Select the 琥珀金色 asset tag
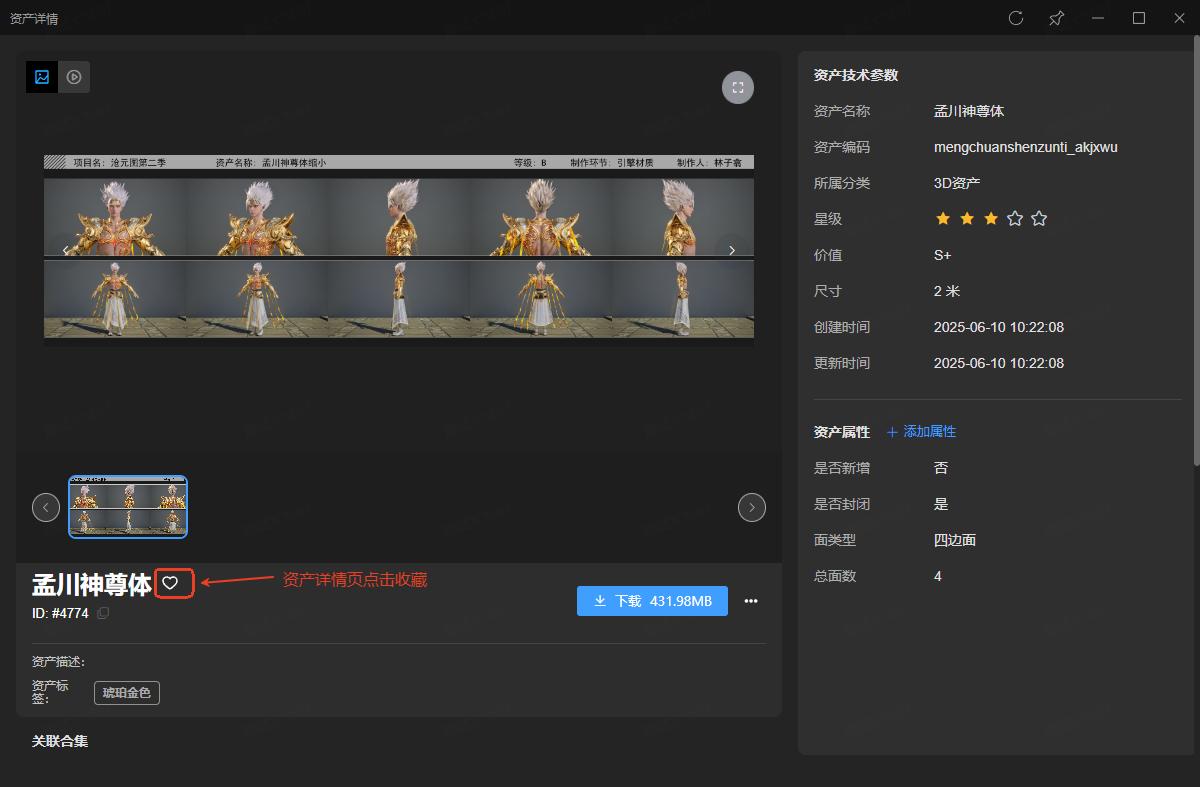 click(127, 692)
